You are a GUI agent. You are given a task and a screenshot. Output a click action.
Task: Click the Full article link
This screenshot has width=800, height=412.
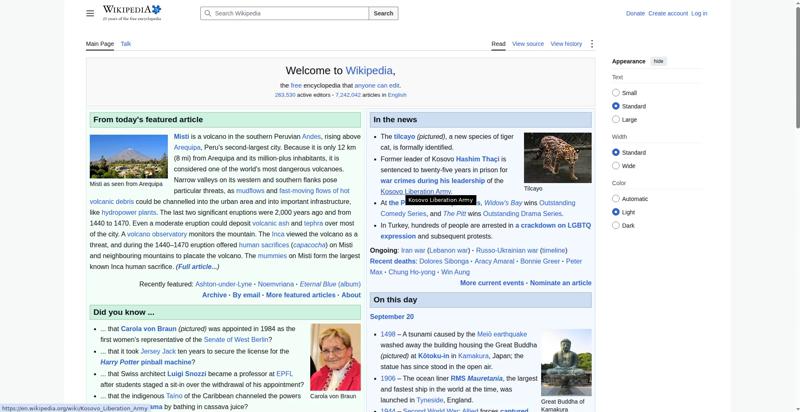(x=197, y=267)
